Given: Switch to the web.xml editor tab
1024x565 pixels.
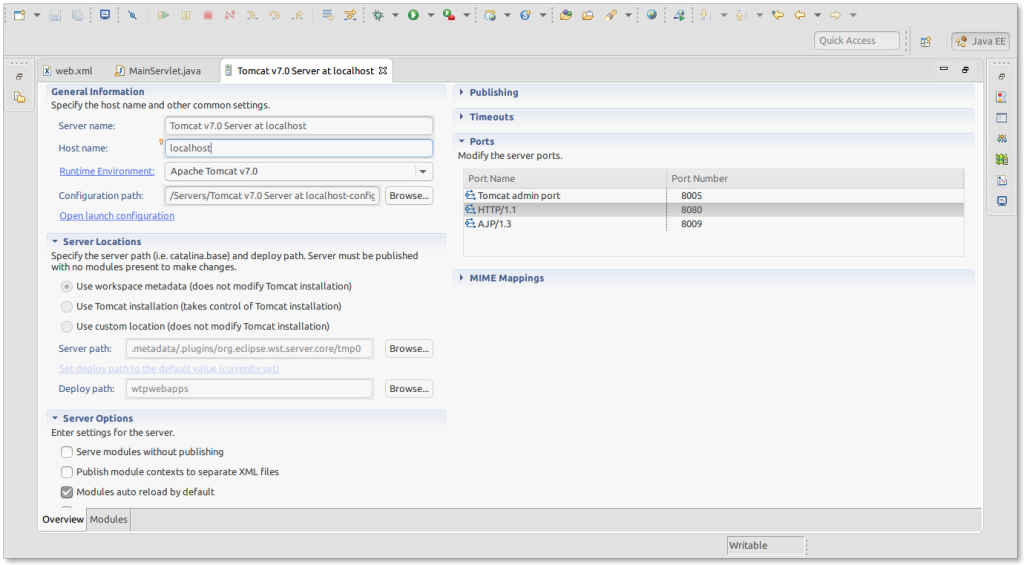Looking at the screenshot, I should click(69, 71).
